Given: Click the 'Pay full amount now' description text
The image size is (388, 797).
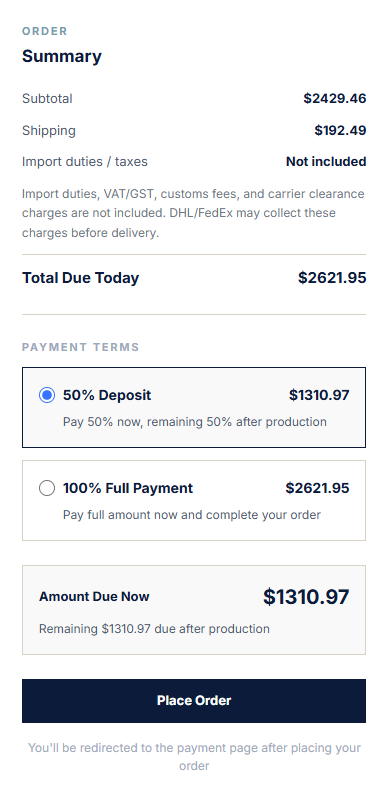Looking at the screenshot, I should click(x=192, y=514).
